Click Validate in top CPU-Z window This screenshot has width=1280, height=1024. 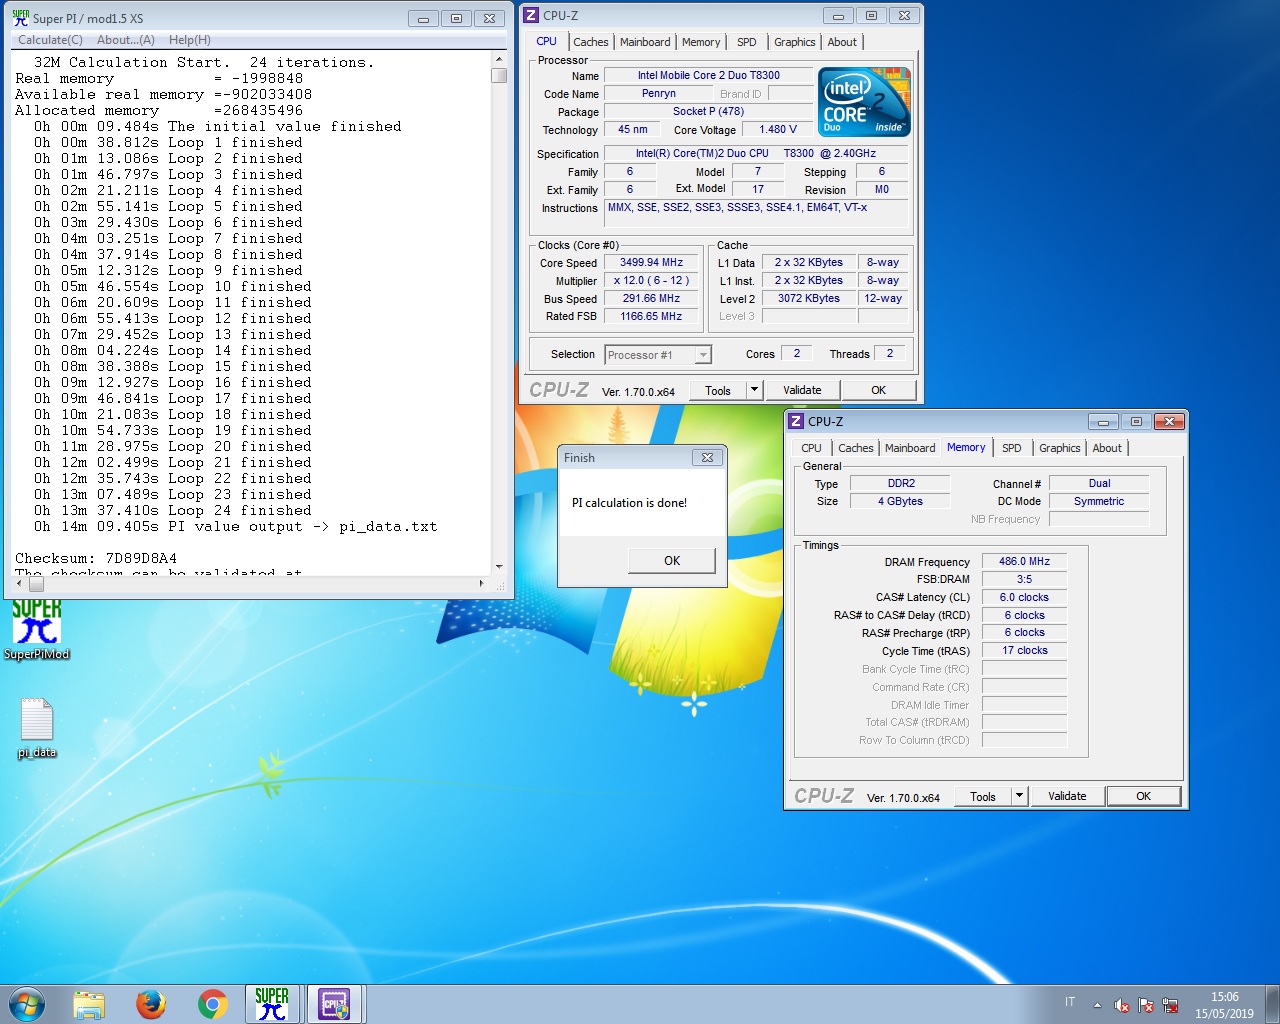[802, 391]
